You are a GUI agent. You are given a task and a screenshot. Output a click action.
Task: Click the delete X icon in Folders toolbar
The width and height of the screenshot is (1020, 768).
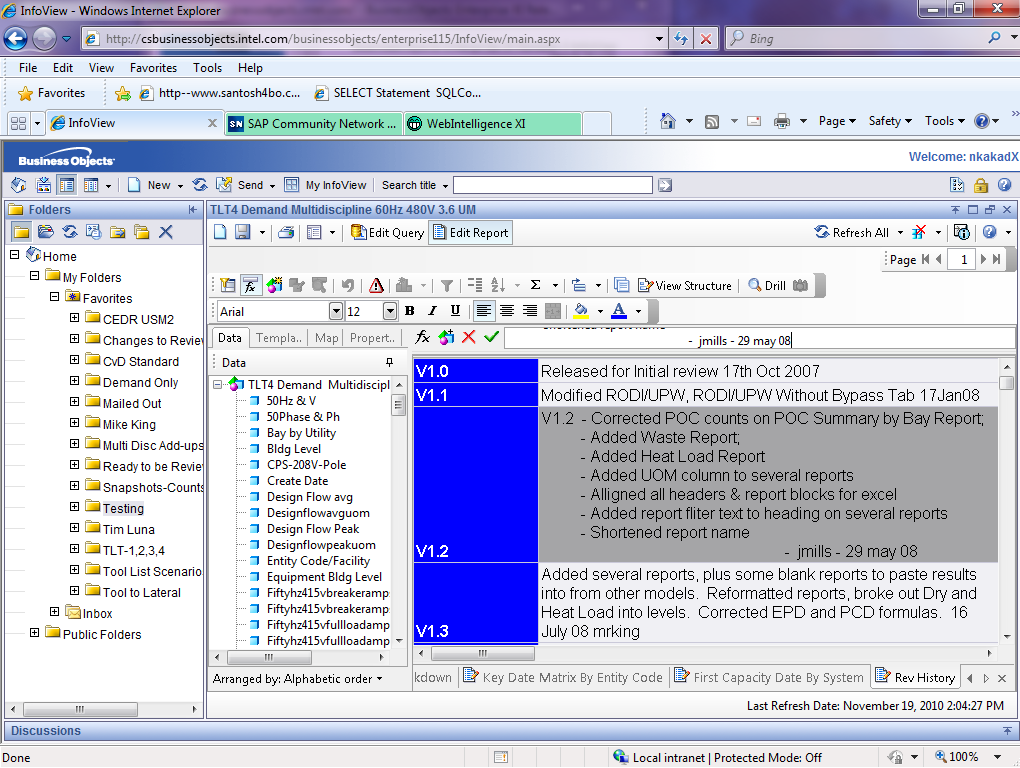coord(166,232)
